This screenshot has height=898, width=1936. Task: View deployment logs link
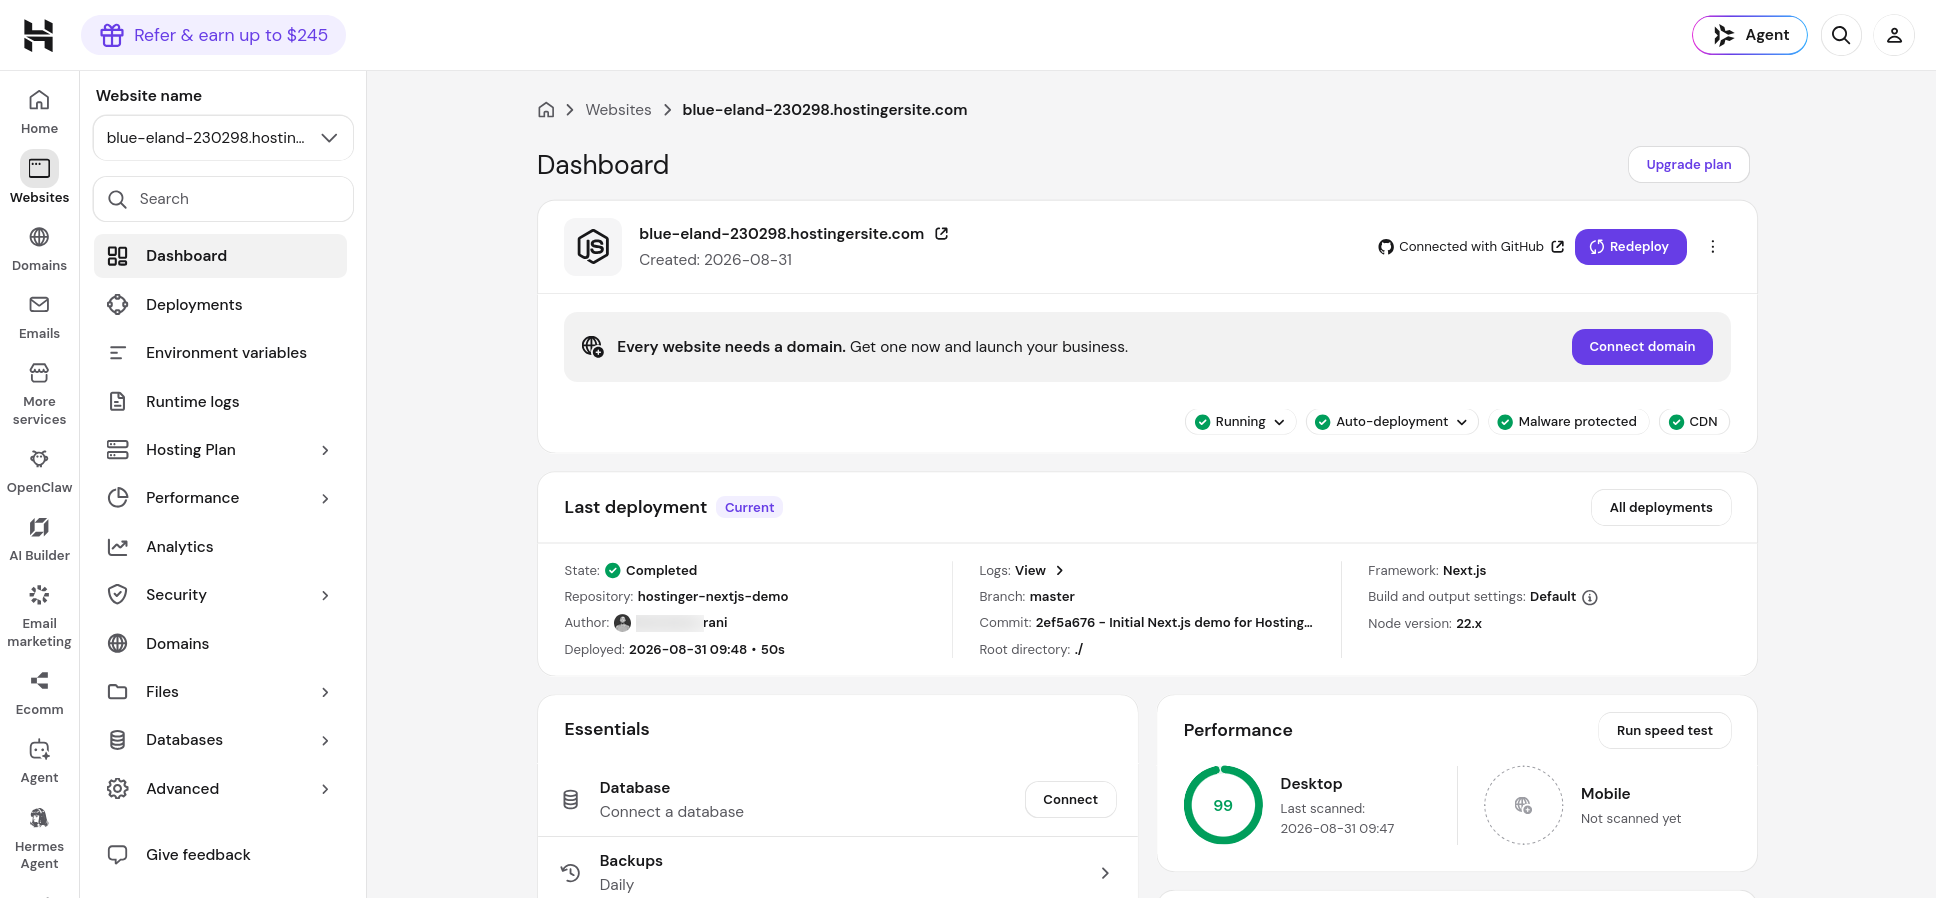(x=1039, y=571)
